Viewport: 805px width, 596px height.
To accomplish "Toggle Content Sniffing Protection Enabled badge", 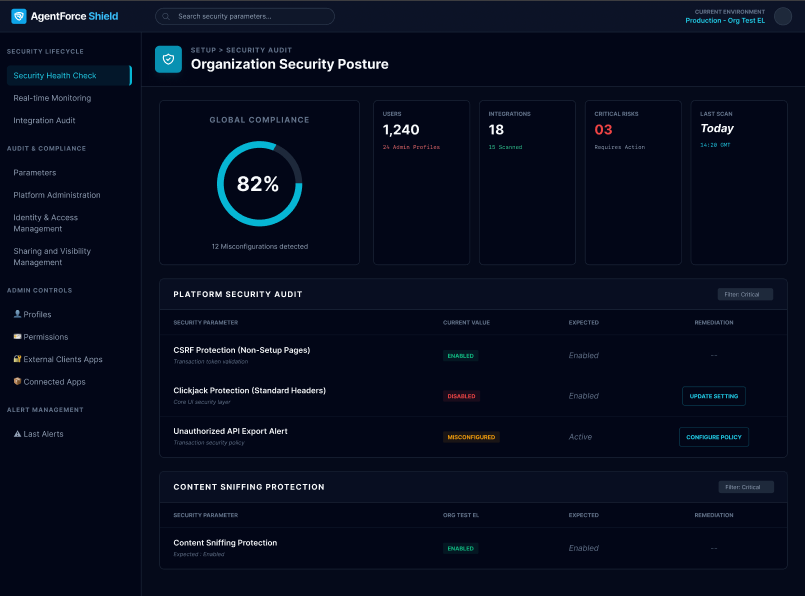I will point(460,548).
